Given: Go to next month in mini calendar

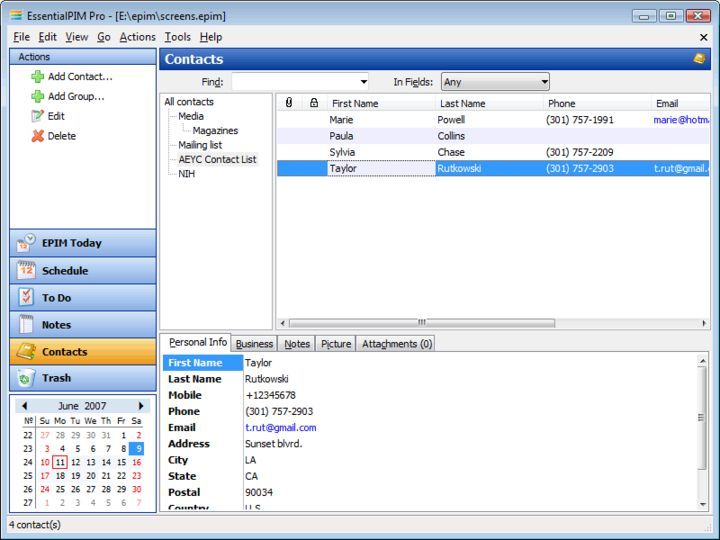Looking at the screenshot, I should point(141,405).
